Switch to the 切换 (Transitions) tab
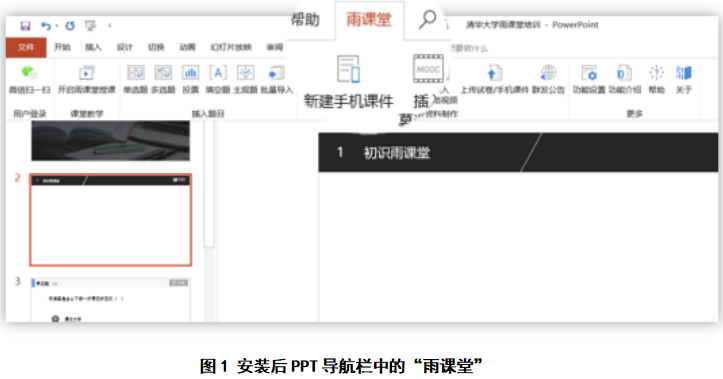Image resolution: width=723 pixels, height=379 pixels. coord(156,47)
